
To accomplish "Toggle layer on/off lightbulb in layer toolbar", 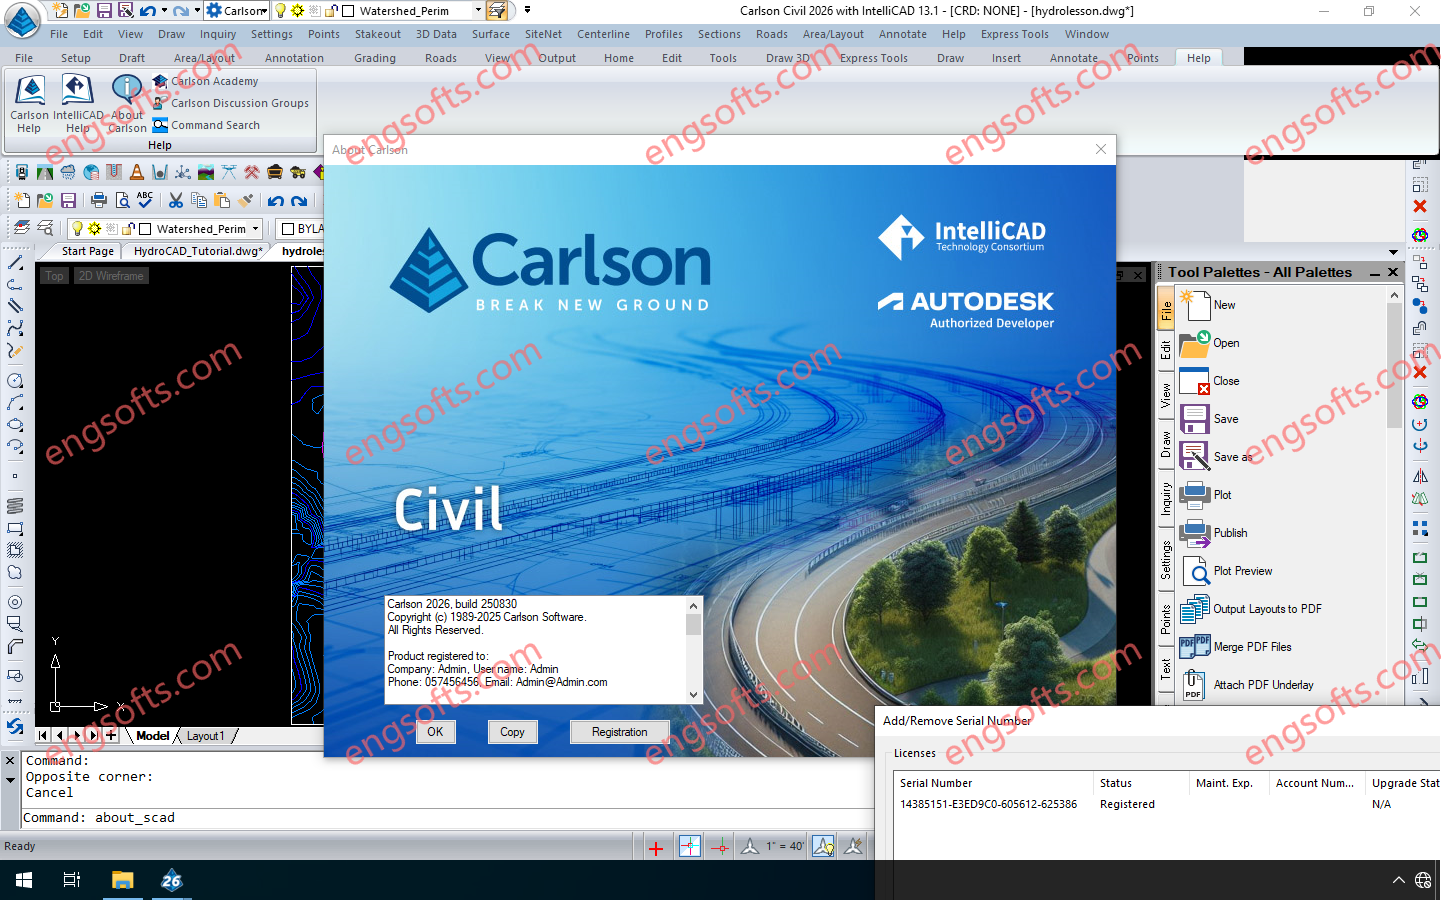I will 77,228.
